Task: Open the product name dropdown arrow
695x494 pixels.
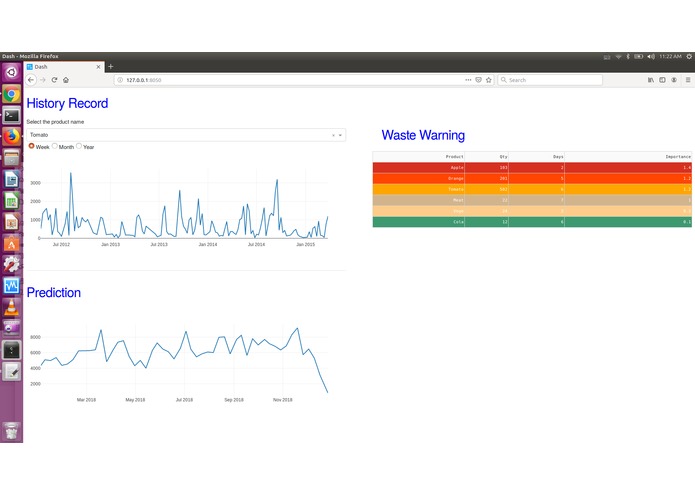Action: [340, 135]
